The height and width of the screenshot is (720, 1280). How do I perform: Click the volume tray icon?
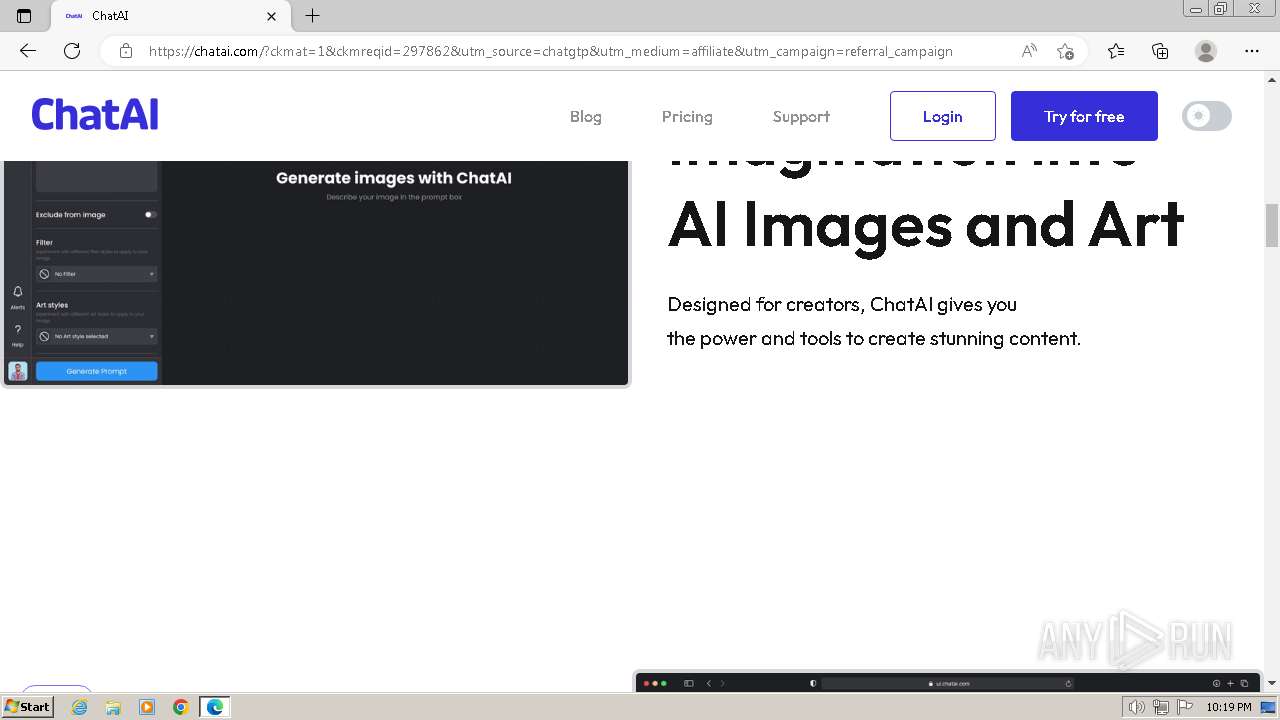pos(1137,707)
